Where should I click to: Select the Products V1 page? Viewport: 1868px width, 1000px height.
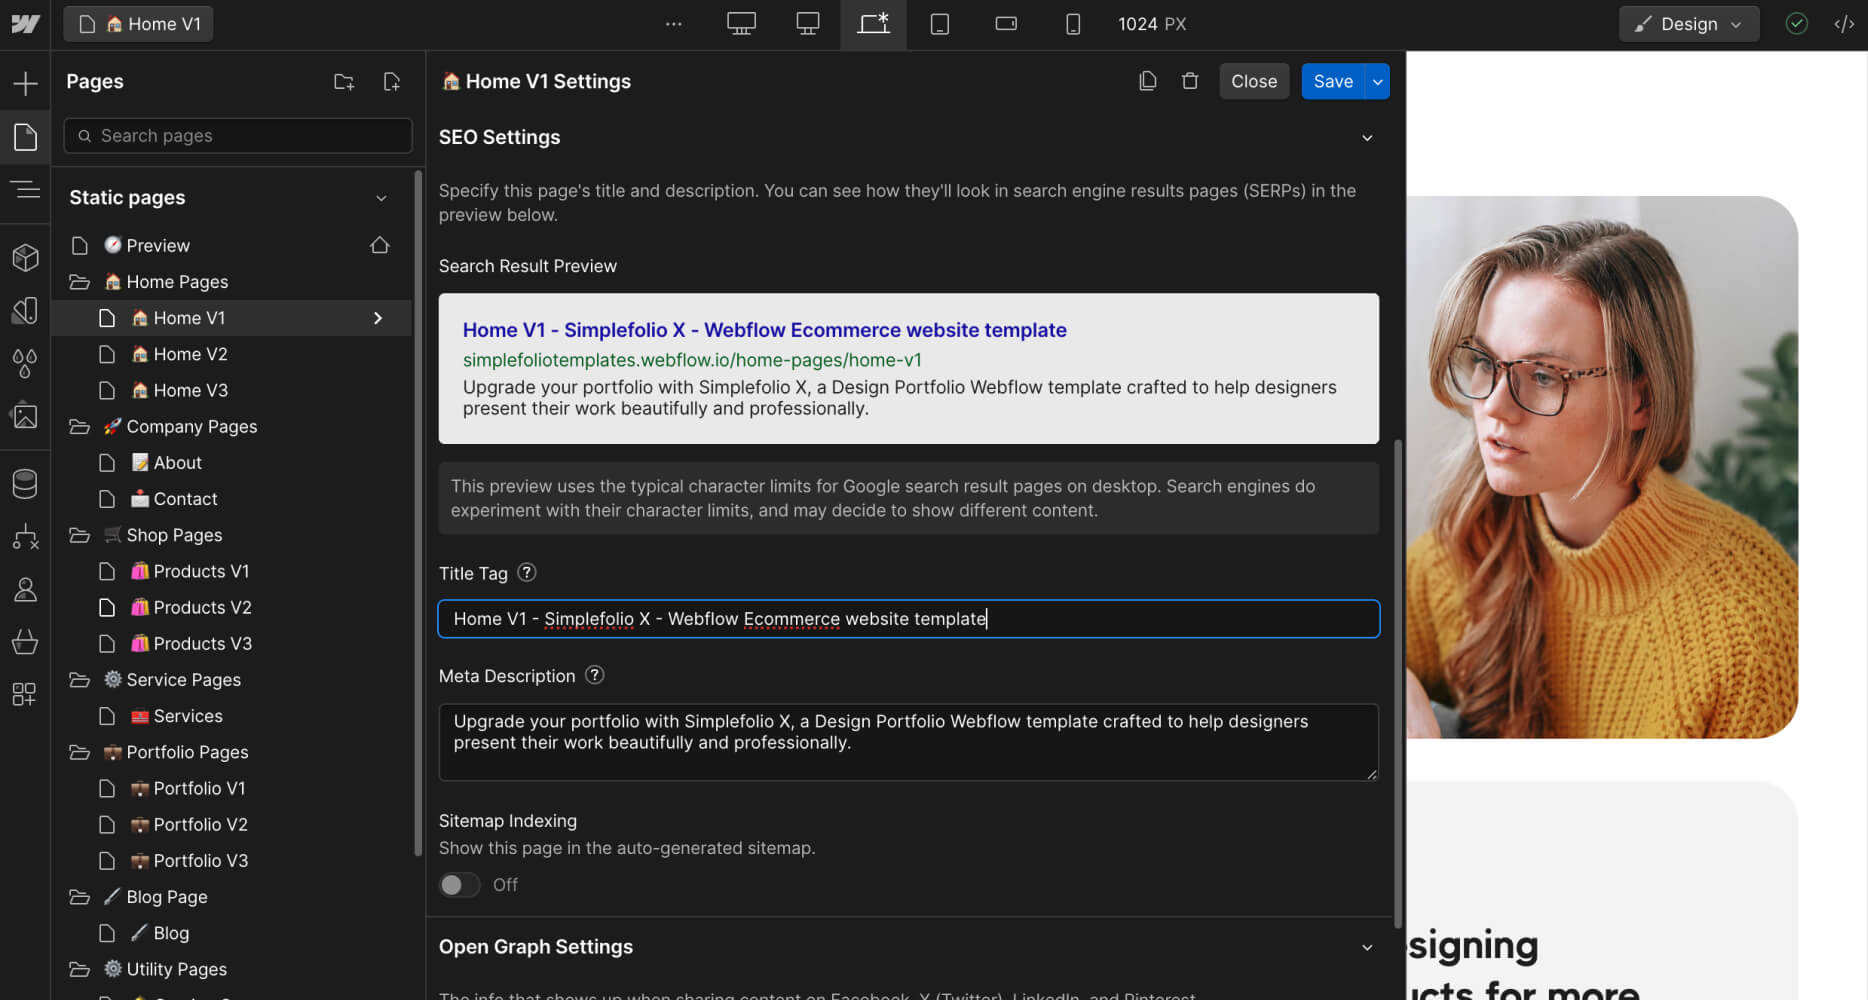(231, 571)
